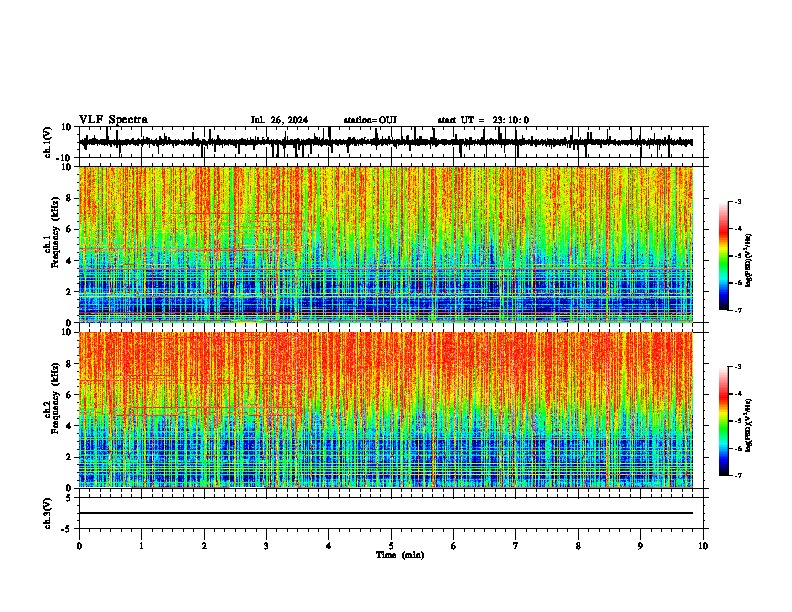The width and height of the screenshot is (792, 612).
Task: Click the ch.2 colorbar "log(PSD)" label
Action: point(748,425)
